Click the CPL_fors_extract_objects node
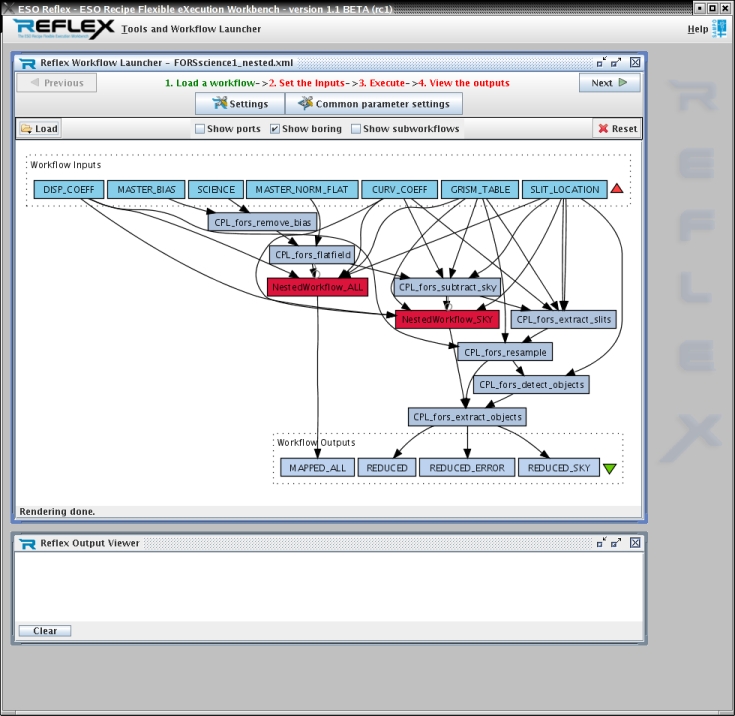Image resolution: width=735 pixels, height=716 pixels. (x=467, y=417)
